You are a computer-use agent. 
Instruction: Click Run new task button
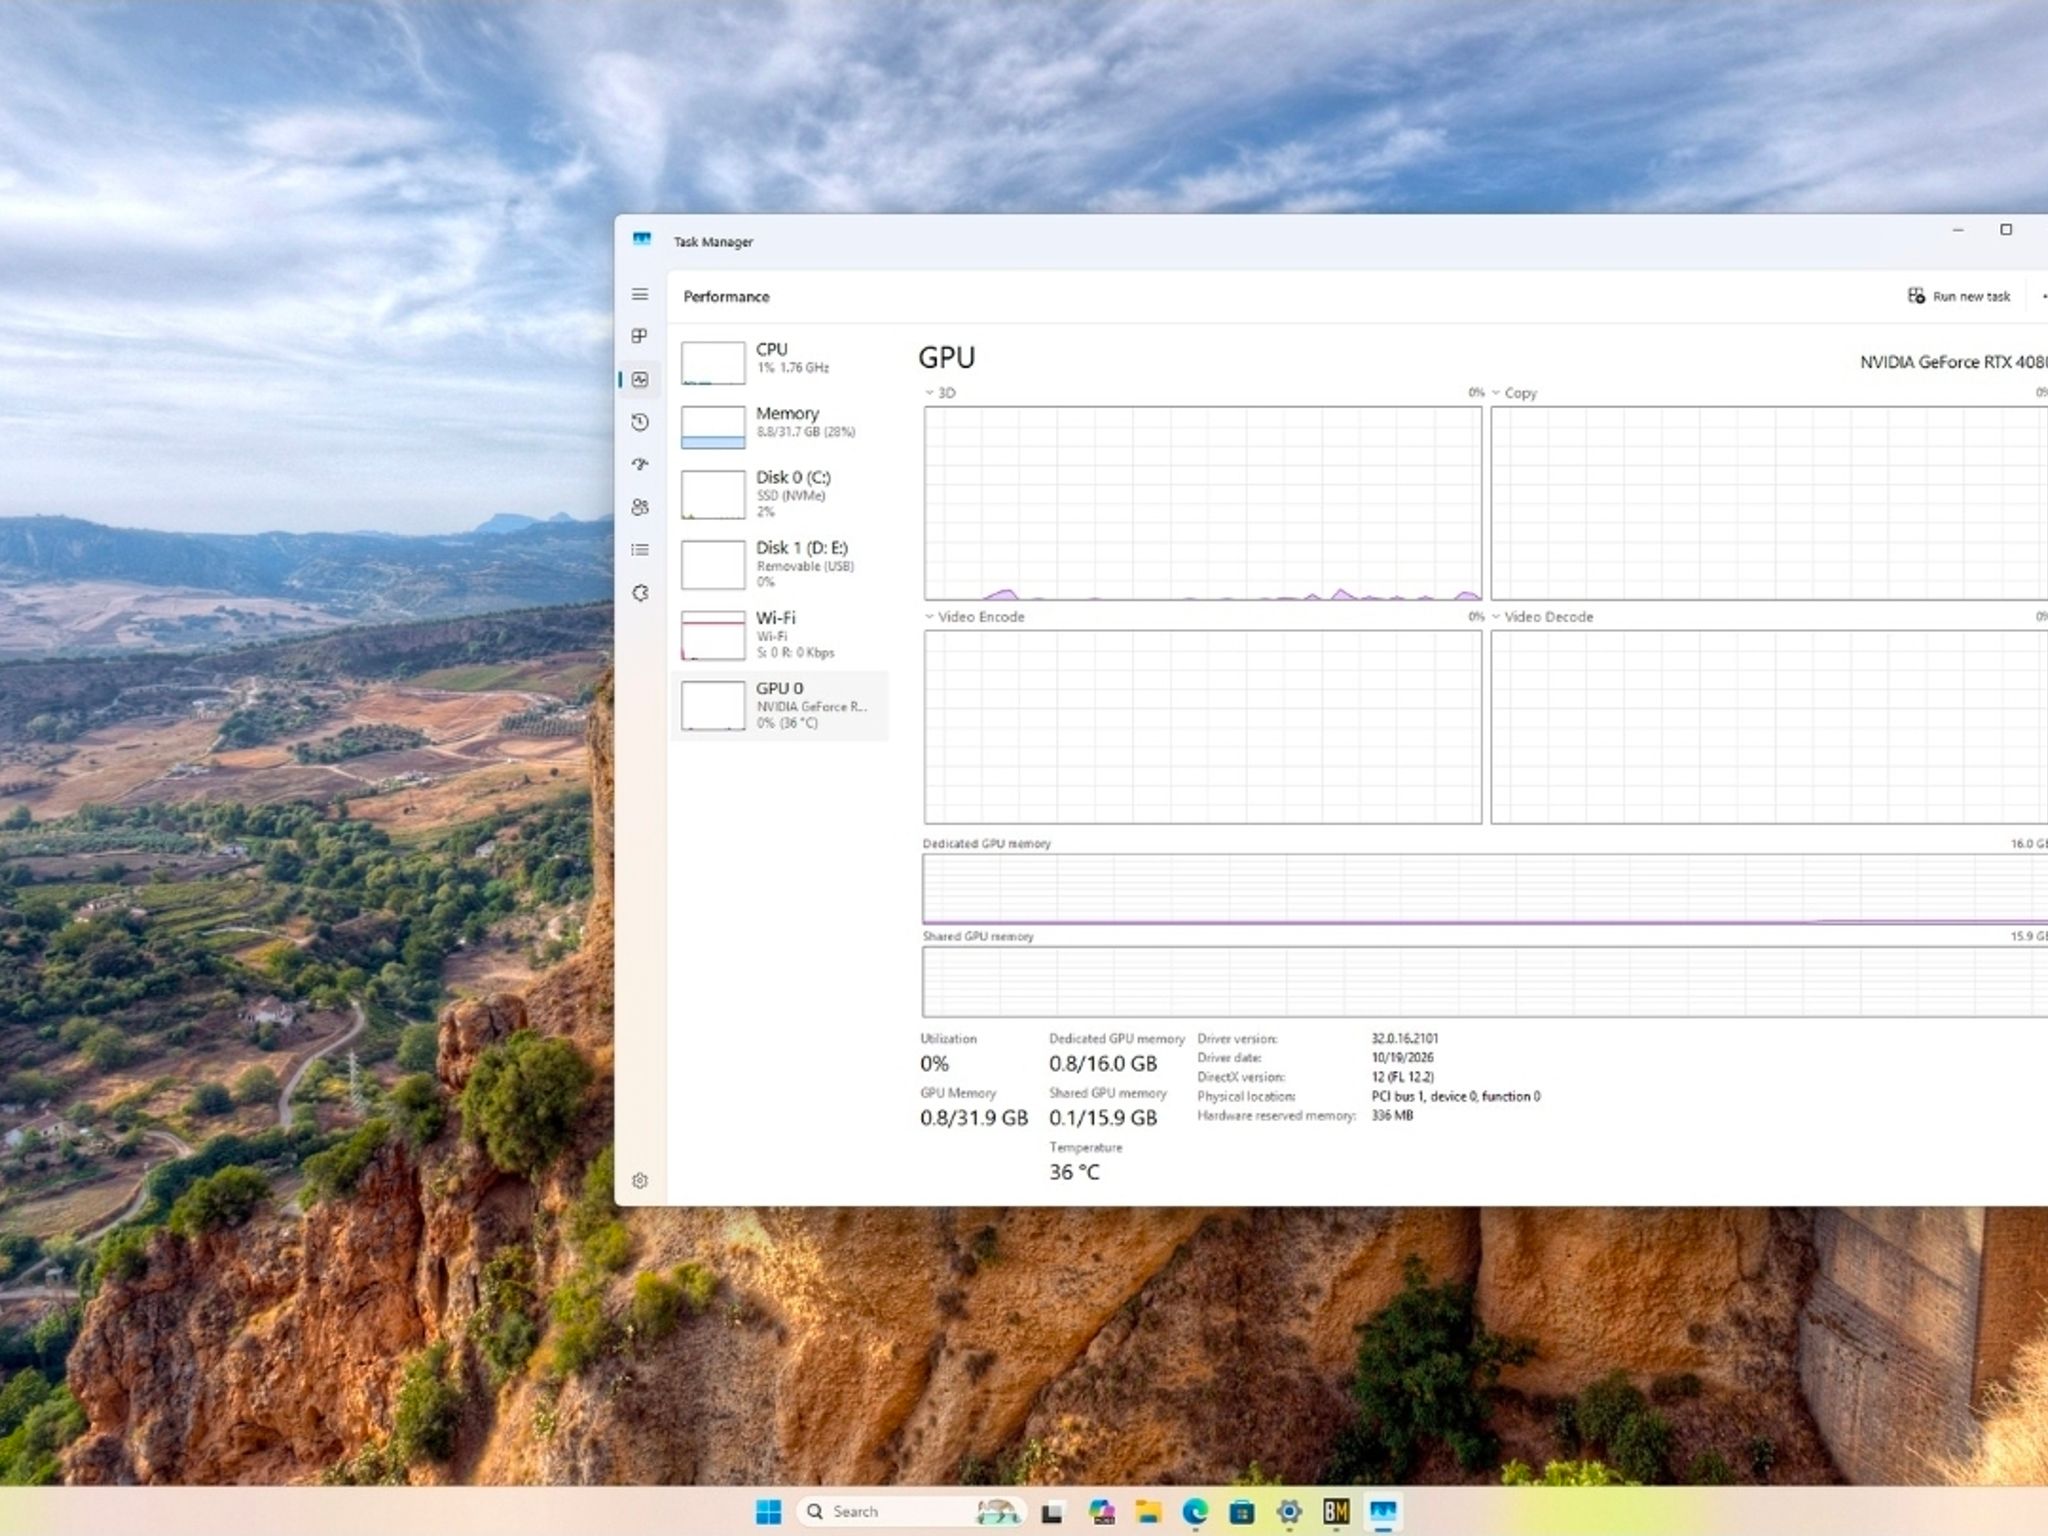[1959, 296]
